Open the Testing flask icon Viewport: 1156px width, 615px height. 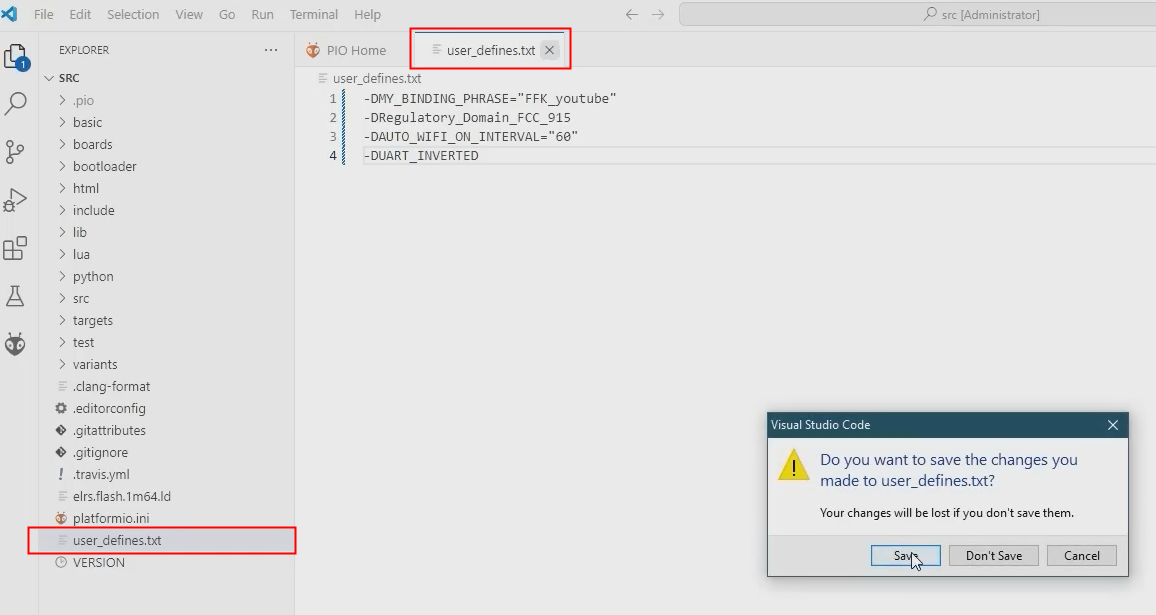click(16, 296)
